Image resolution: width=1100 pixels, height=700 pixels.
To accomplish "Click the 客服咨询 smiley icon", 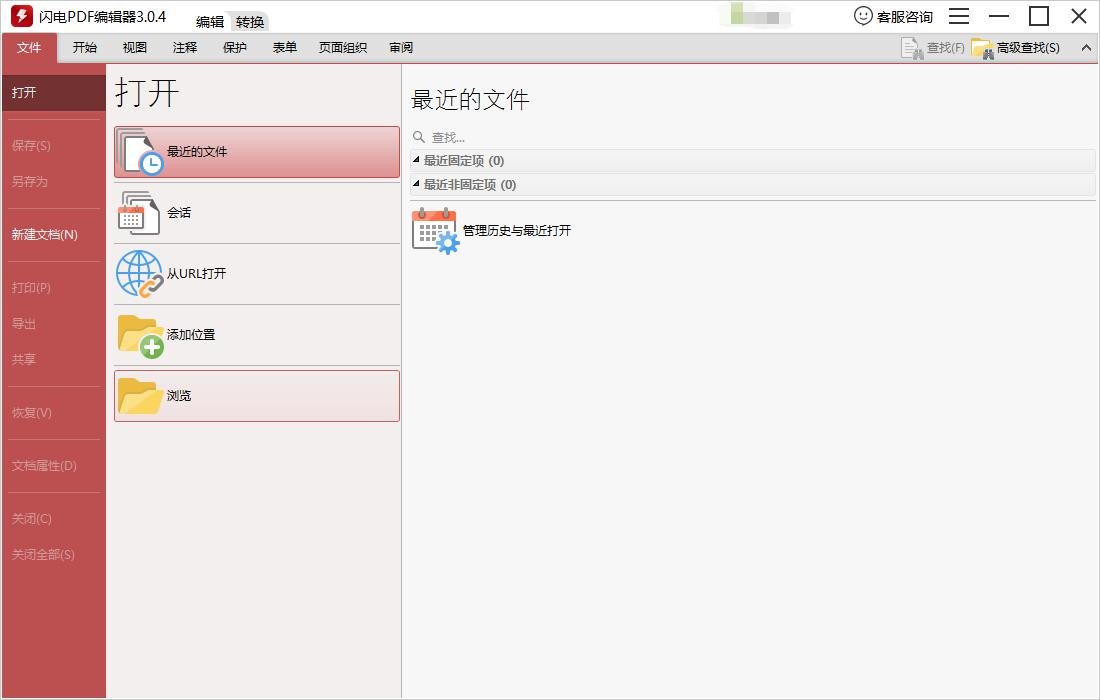I will click(x=862, y=16).
